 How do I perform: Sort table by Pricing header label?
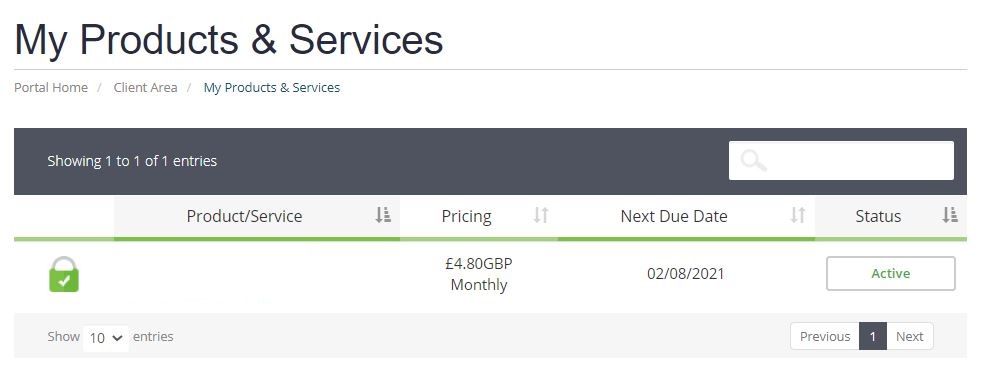(466, 216)
